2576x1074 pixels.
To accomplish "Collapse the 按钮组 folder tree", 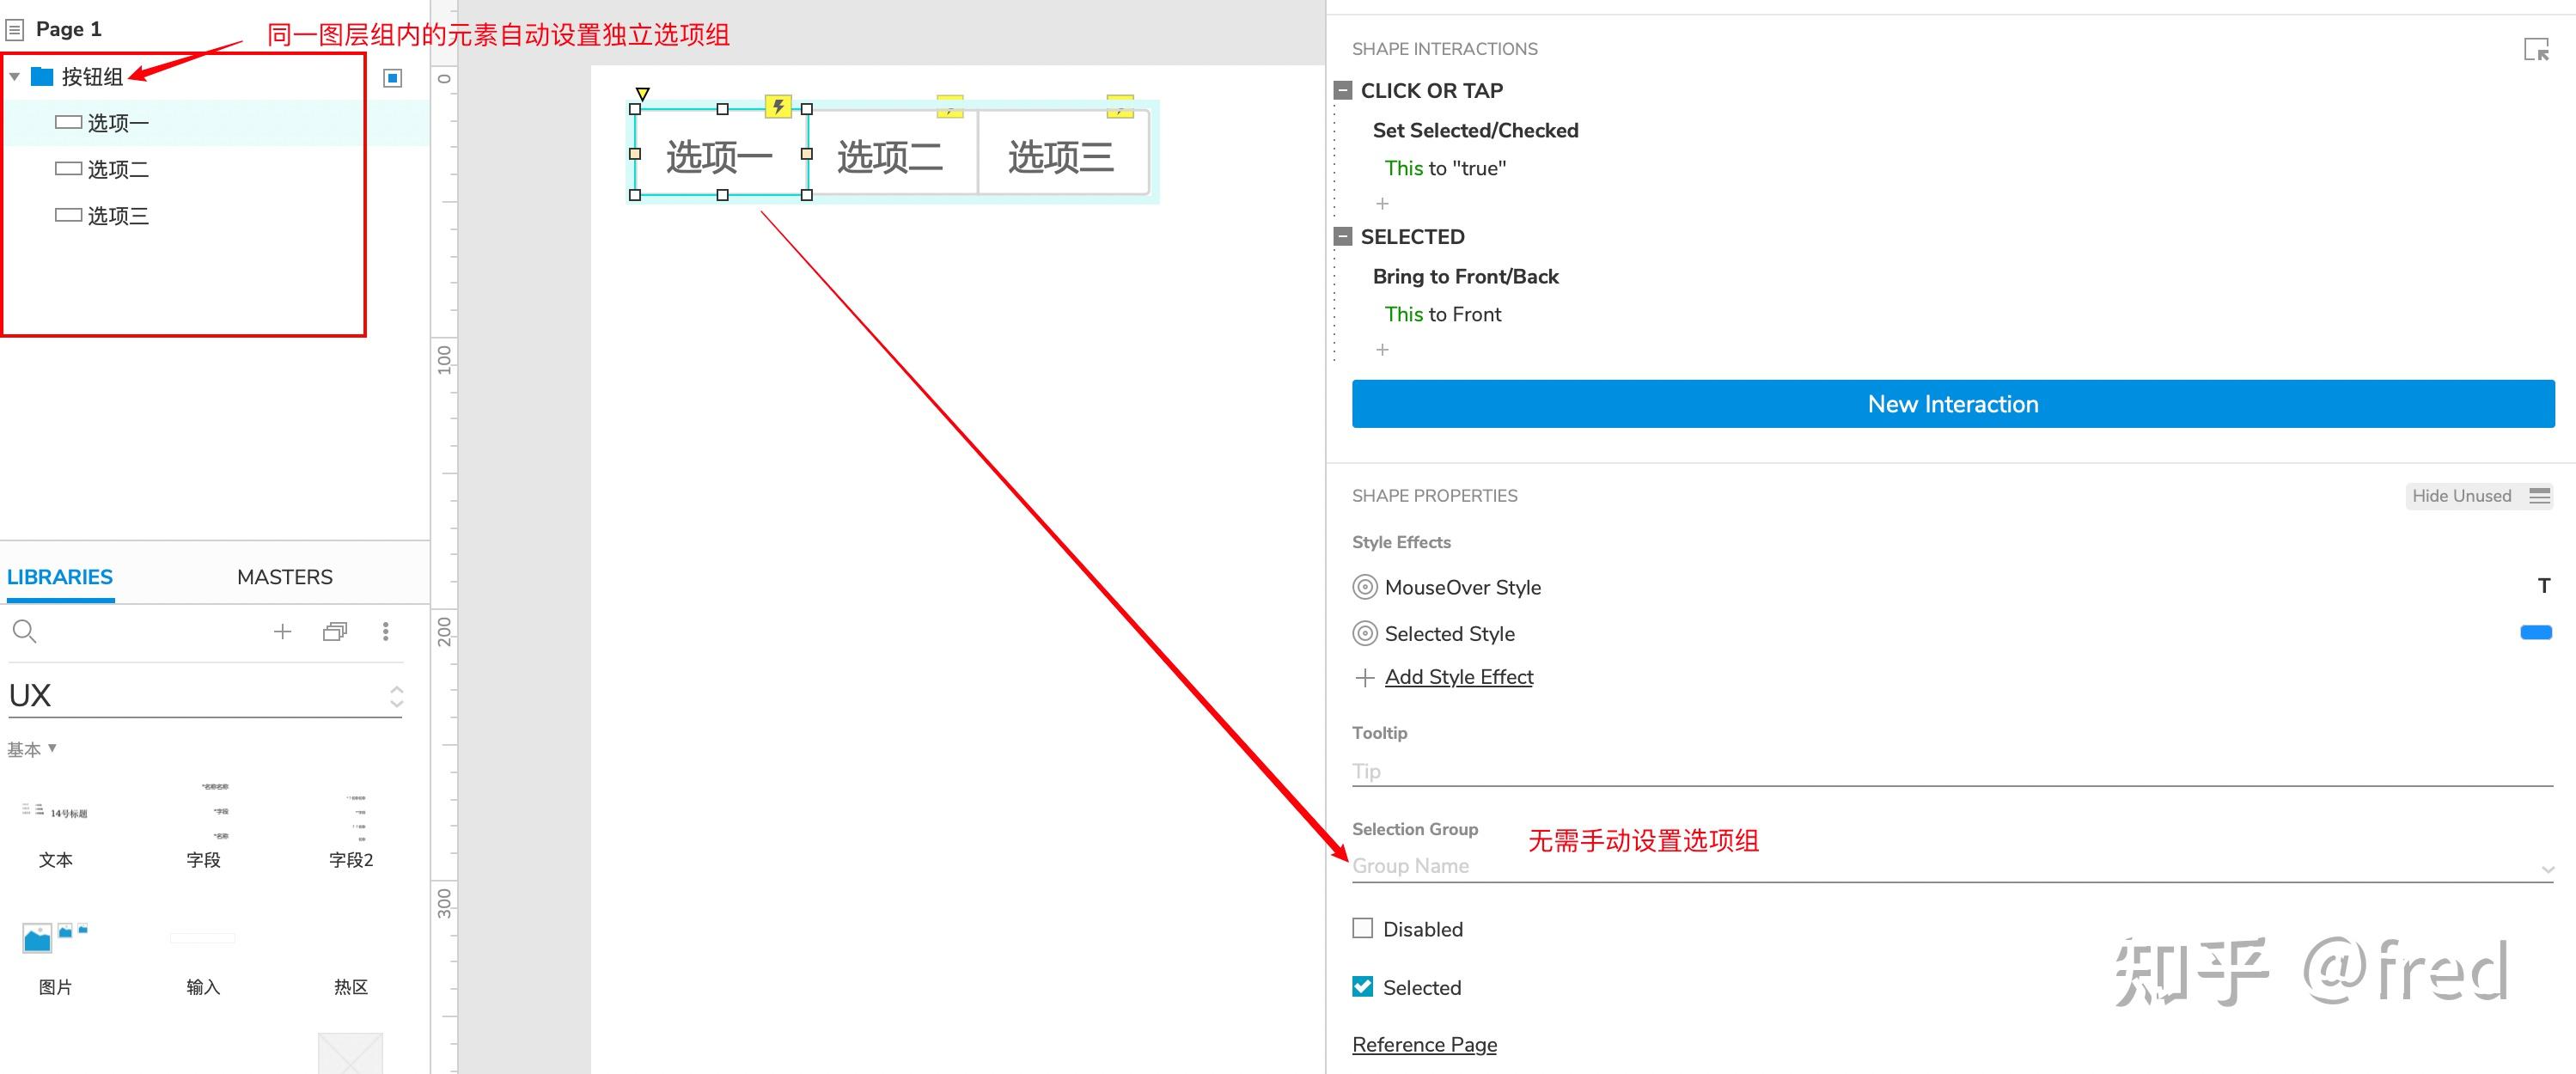I will 15,77.
